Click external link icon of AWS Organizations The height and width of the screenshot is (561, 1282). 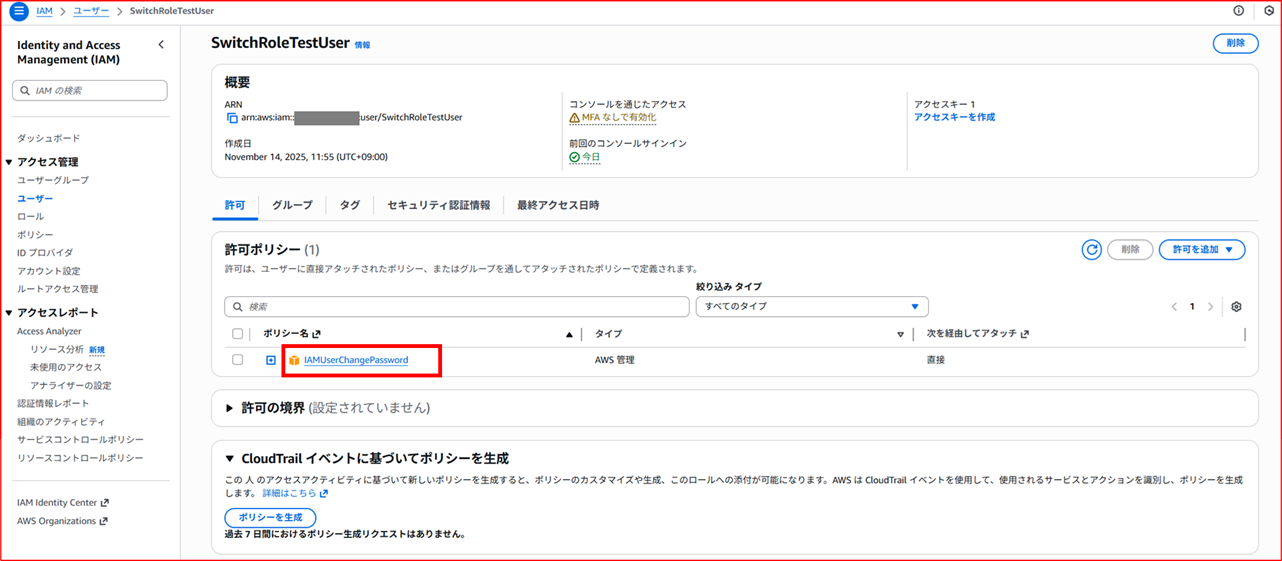[103, 521]
